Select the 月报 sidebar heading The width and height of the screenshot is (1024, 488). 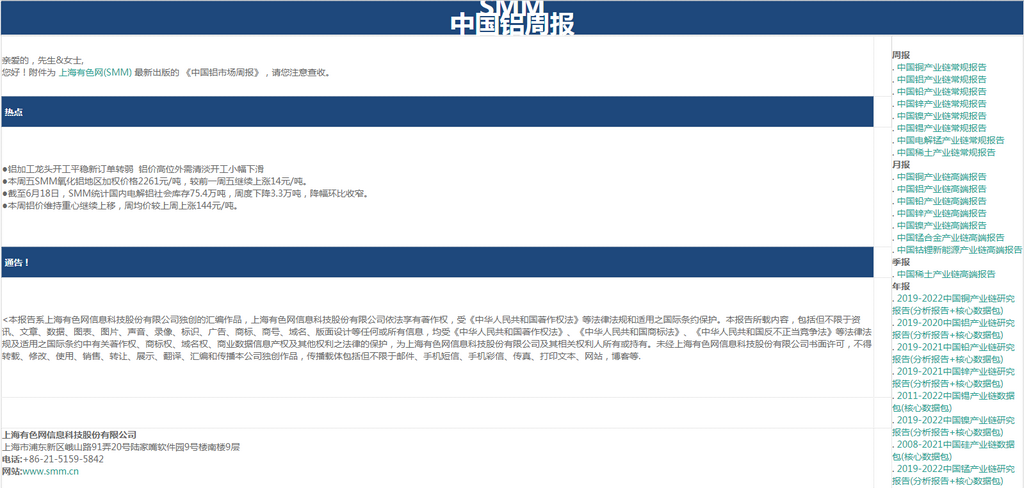901,165
